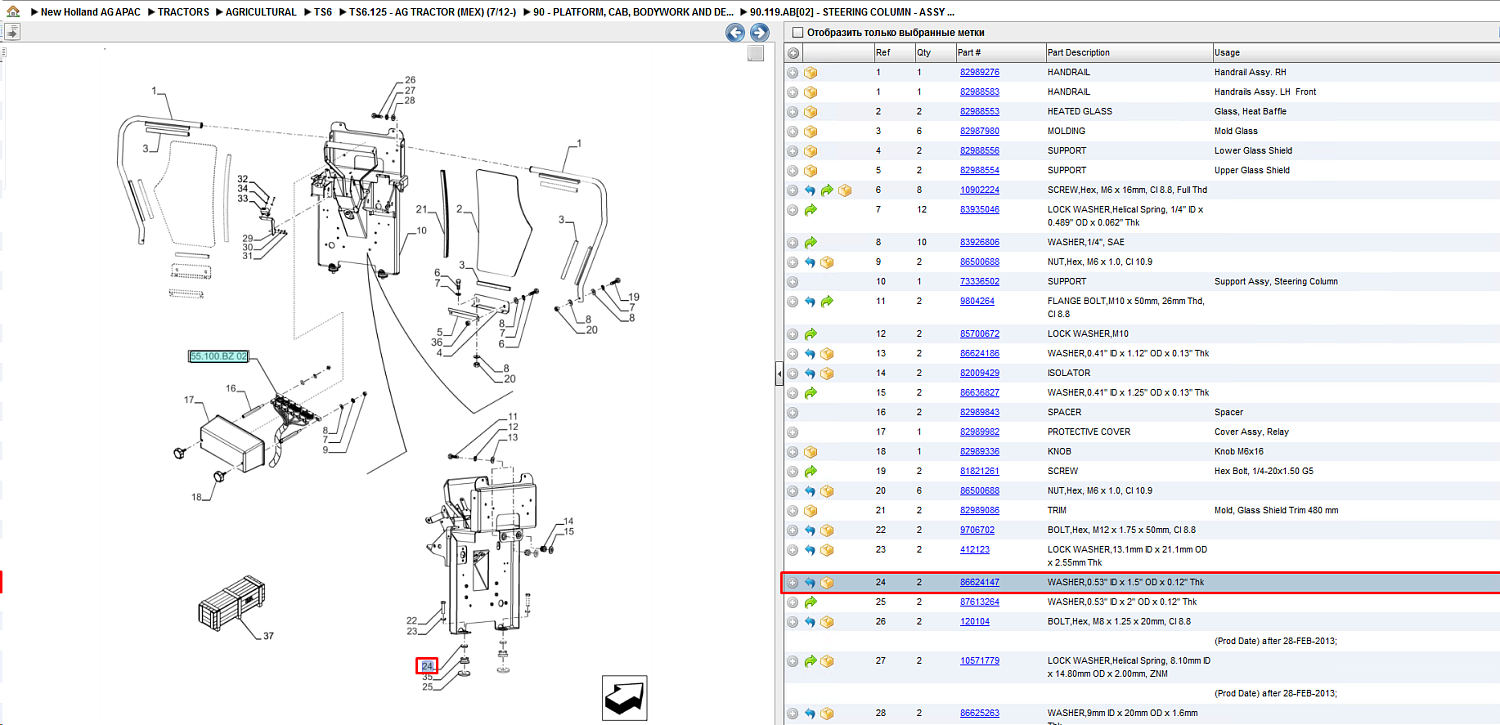The image size is (1500, 725).
Task: Click the green arrow icon for part 87613264
Action: coord(810,602)
